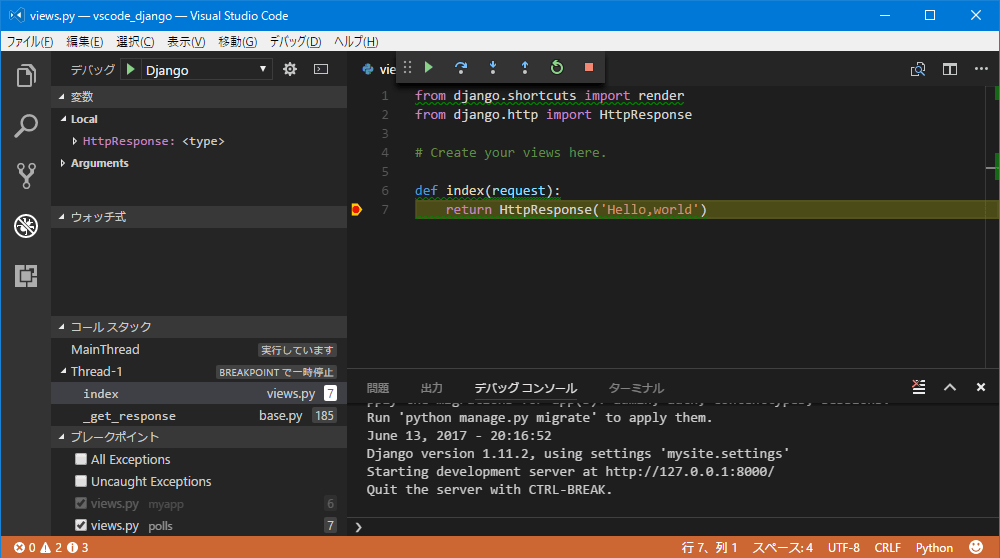Open the Debug view icon
Screen dimensions: 1000x558
[26, 226]
